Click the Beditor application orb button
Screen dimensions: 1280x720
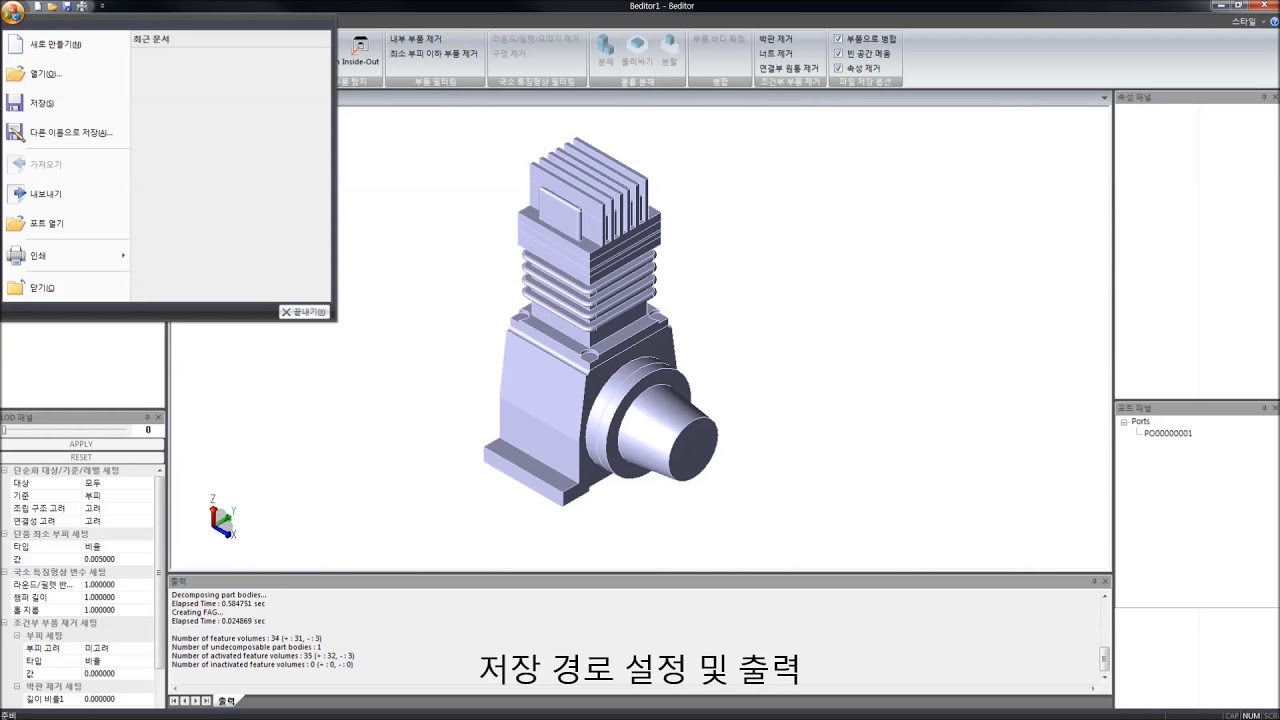[11, 13]
